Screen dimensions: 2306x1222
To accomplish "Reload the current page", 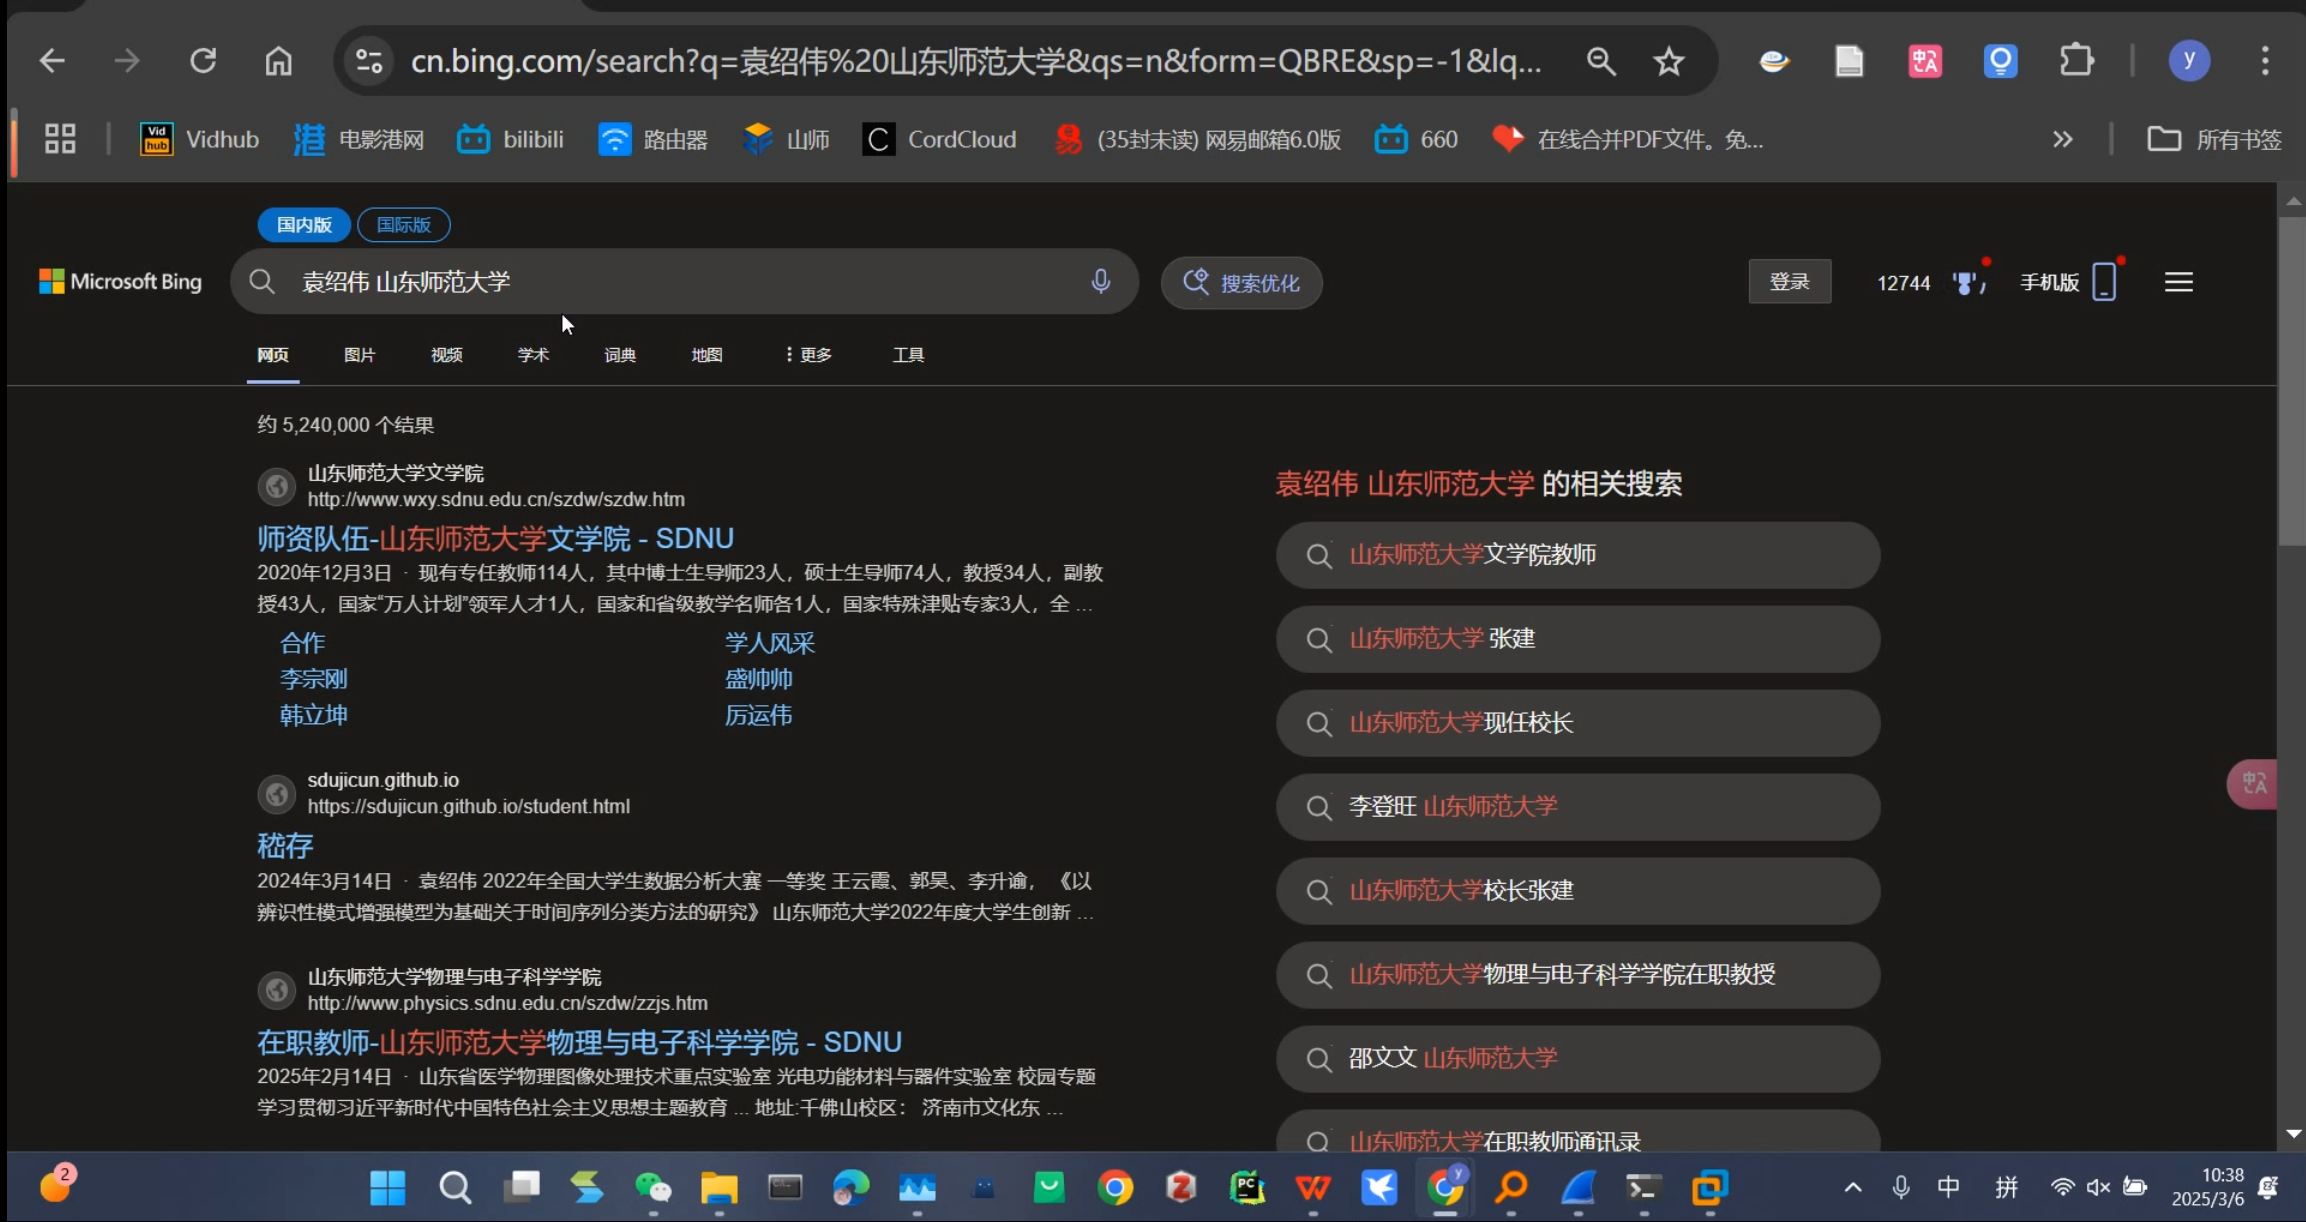I will click(203, 61).
